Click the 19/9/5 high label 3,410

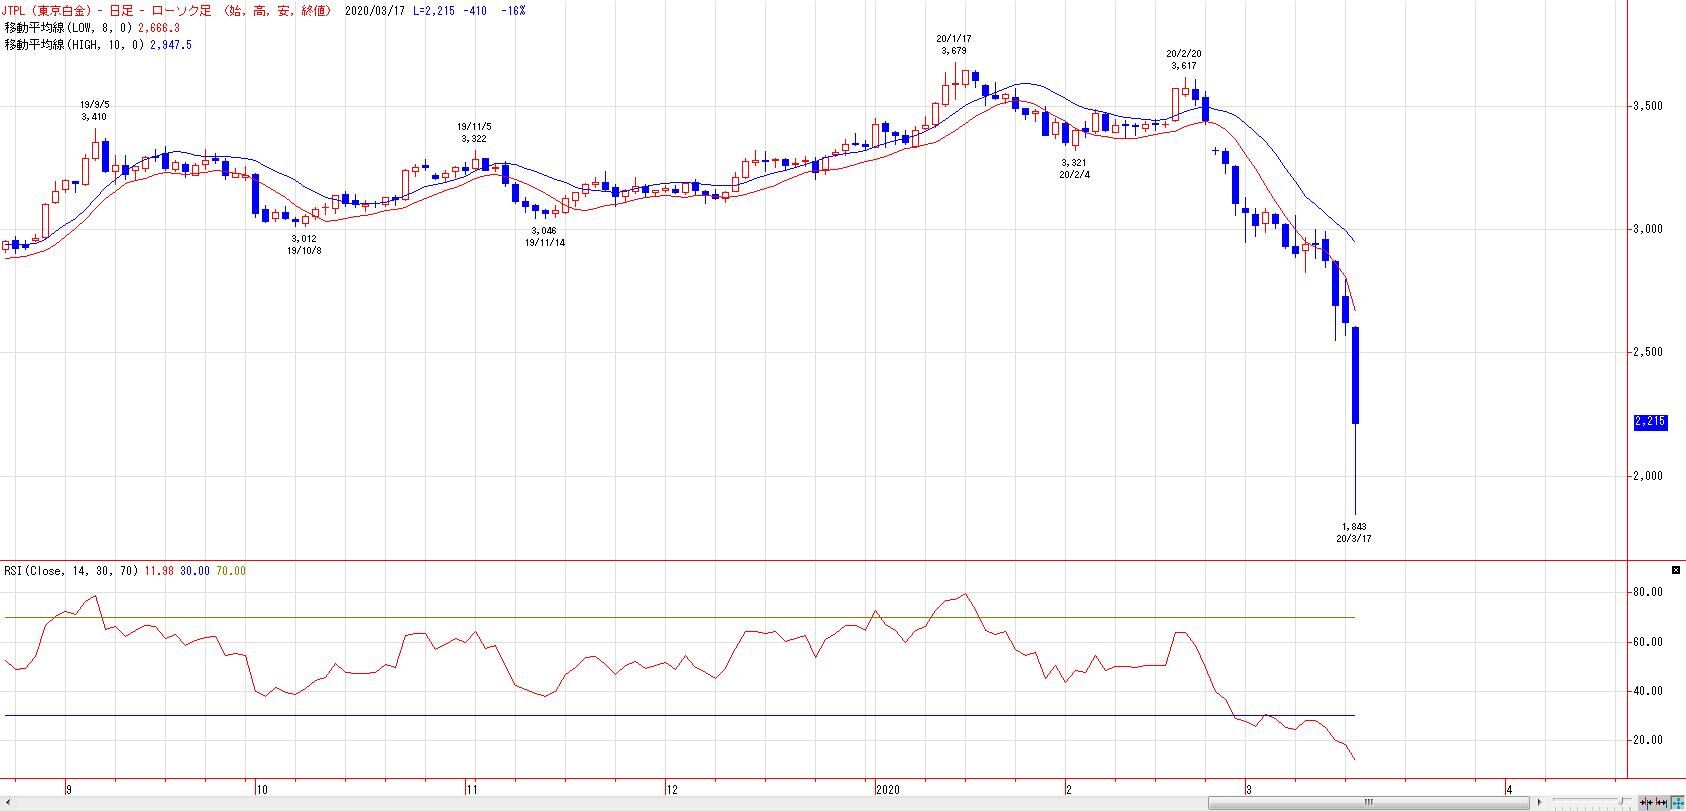94,116
